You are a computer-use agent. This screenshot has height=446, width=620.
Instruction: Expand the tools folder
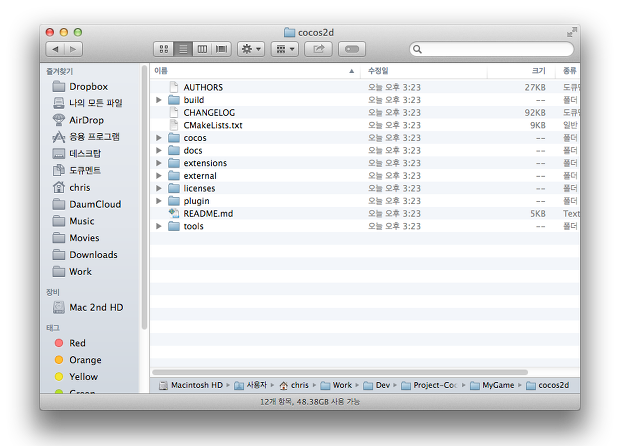pos(159,226)
